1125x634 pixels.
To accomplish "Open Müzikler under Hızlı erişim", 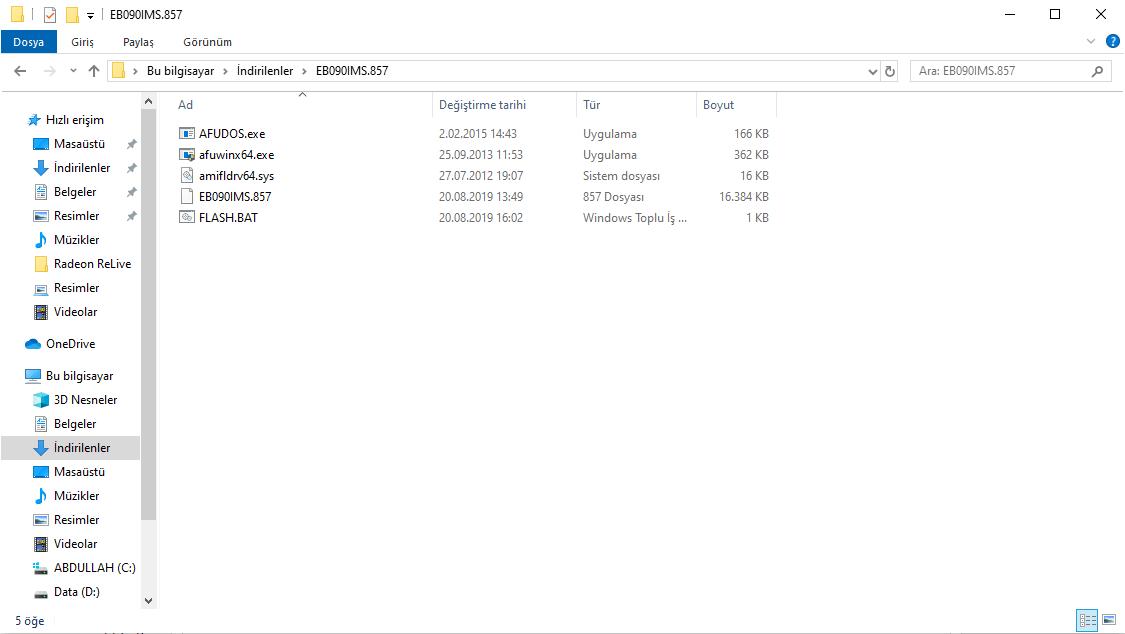I will (x=76, y=240).
